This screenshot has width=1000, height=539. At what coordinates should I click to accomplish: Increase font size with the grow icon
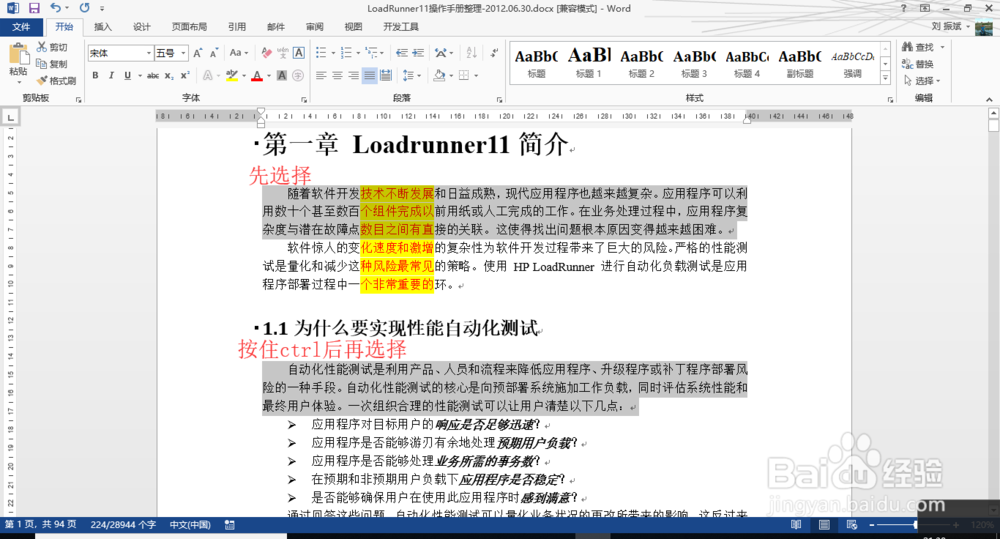(x=198, y=53)
